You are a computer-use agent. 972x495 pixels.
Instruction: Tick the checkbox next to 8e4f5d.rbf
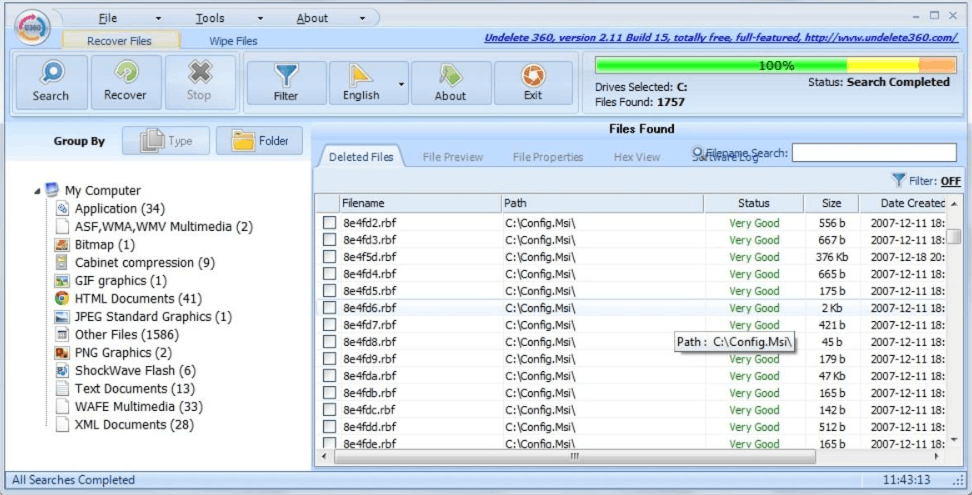pos(329,256)
